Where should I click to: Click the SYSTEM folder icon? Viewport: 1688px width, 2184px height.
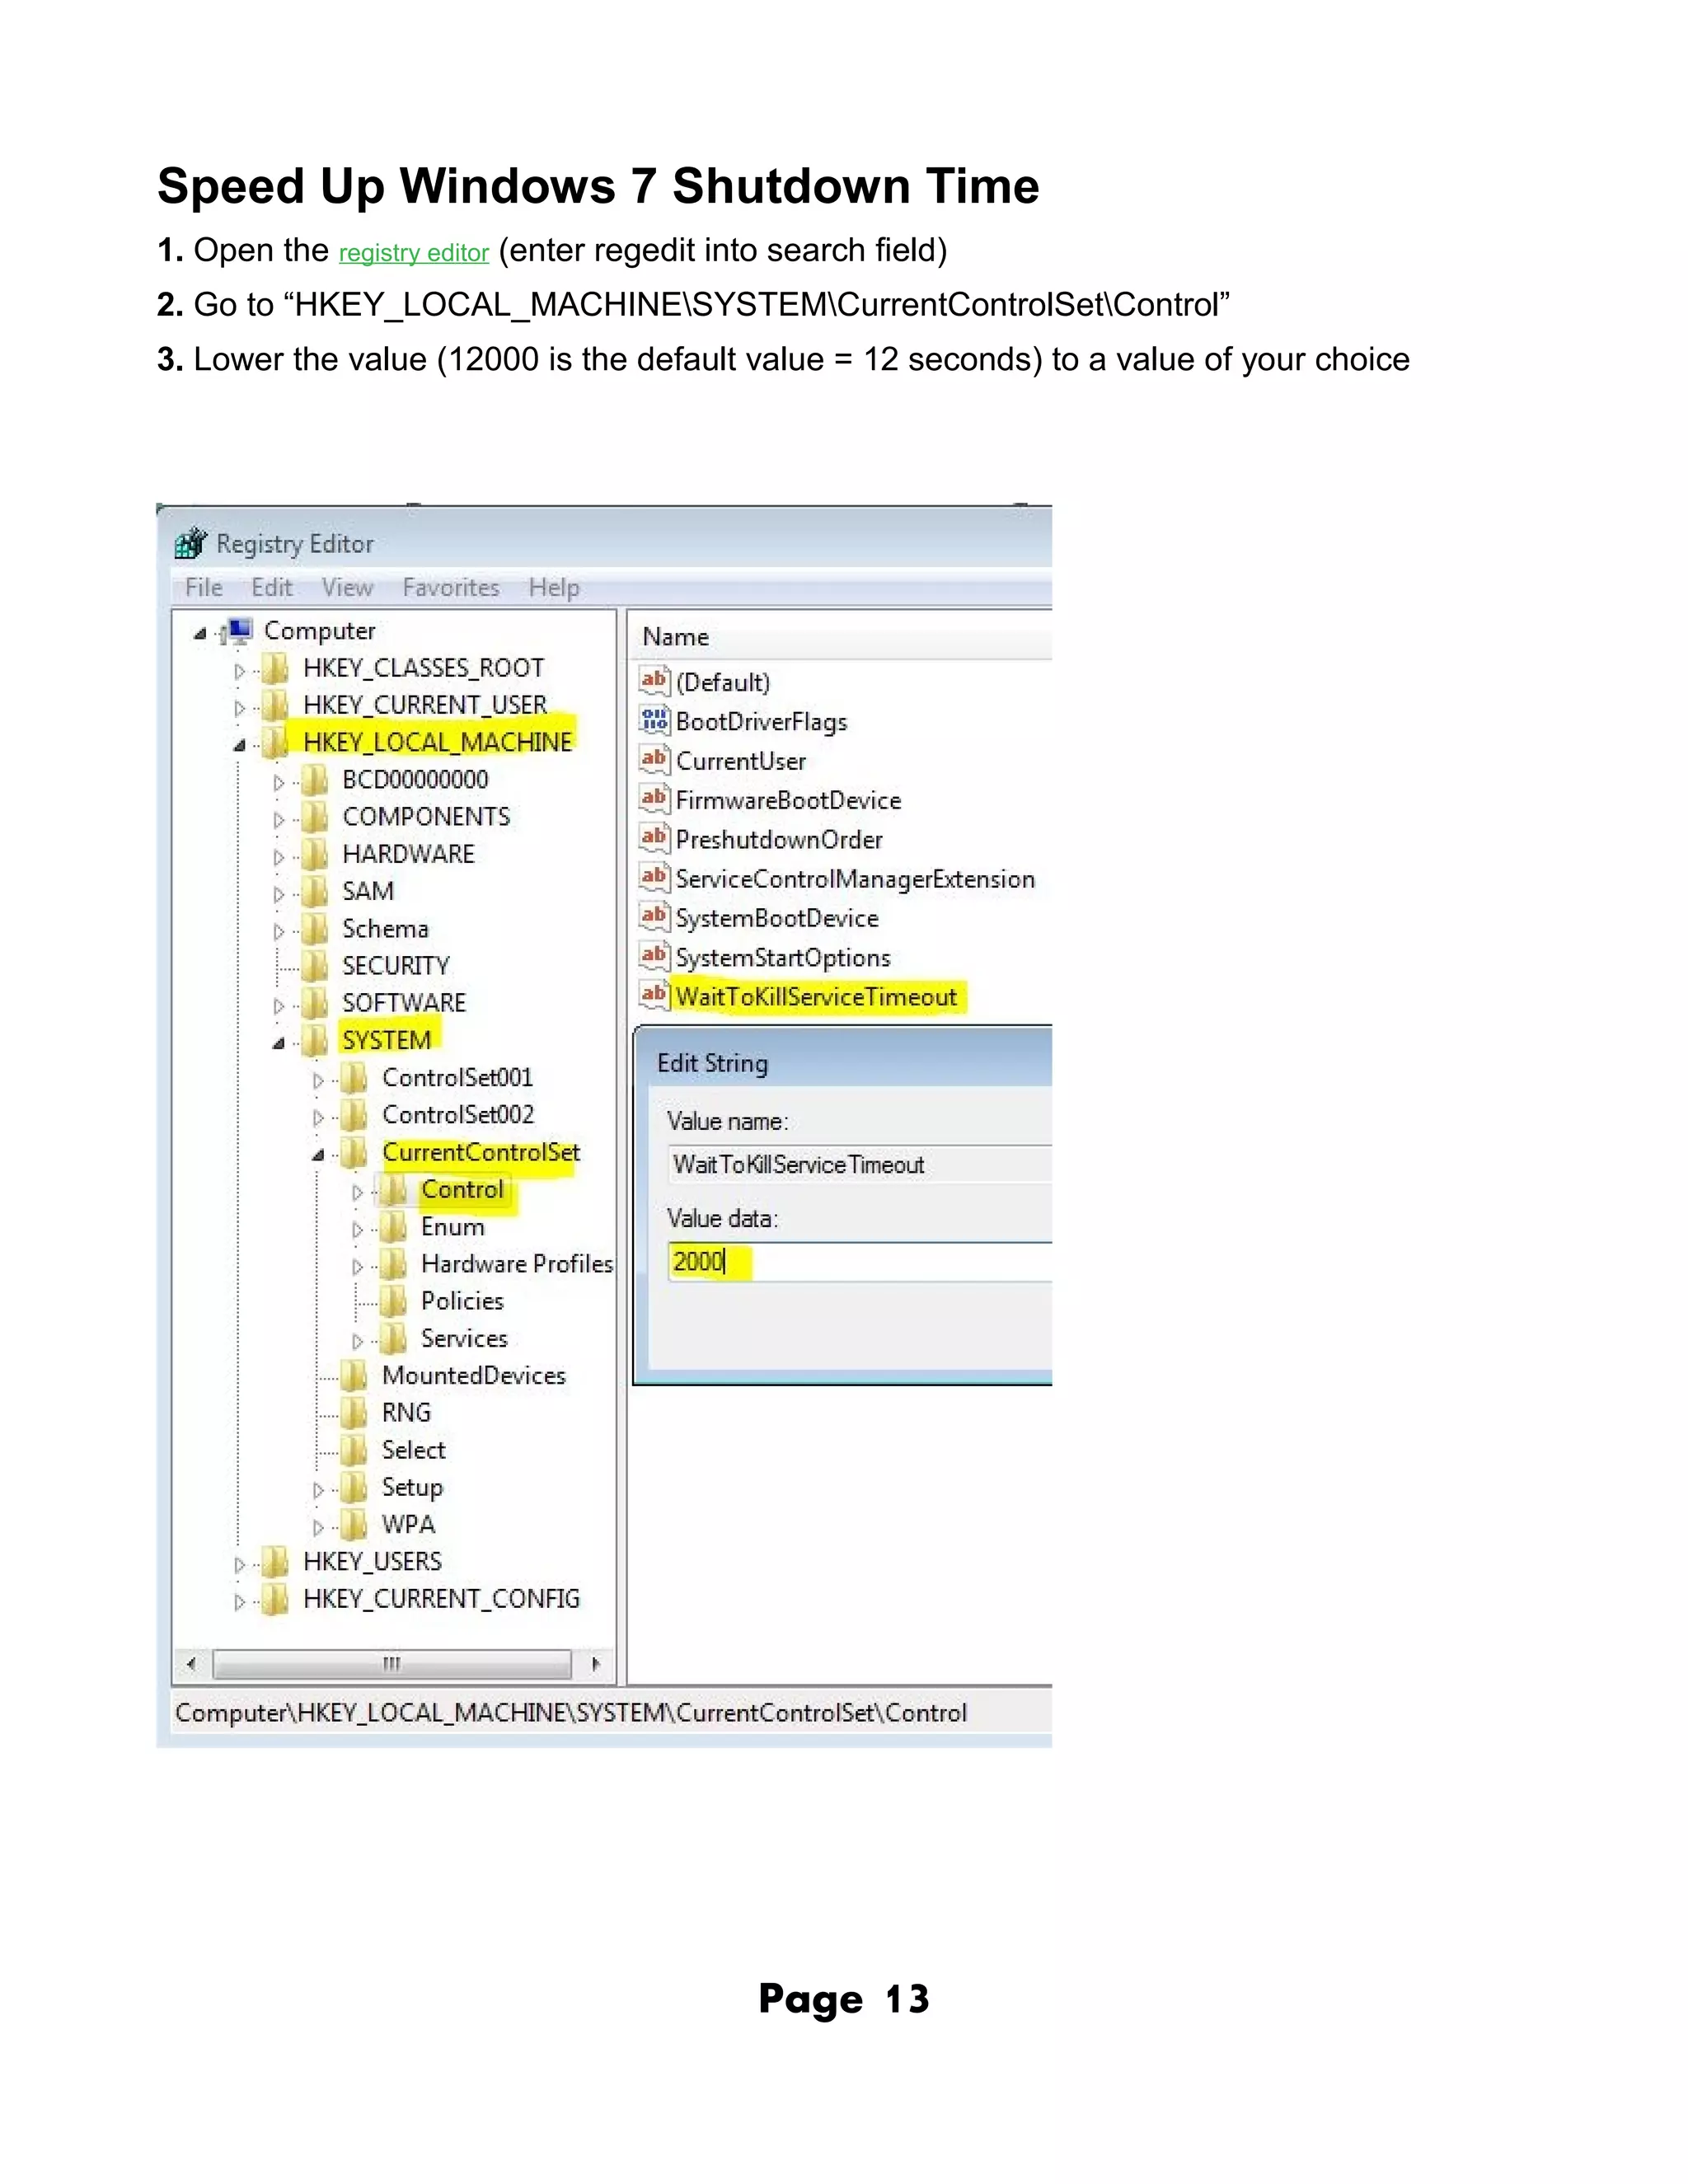[x=315, y=1039]
